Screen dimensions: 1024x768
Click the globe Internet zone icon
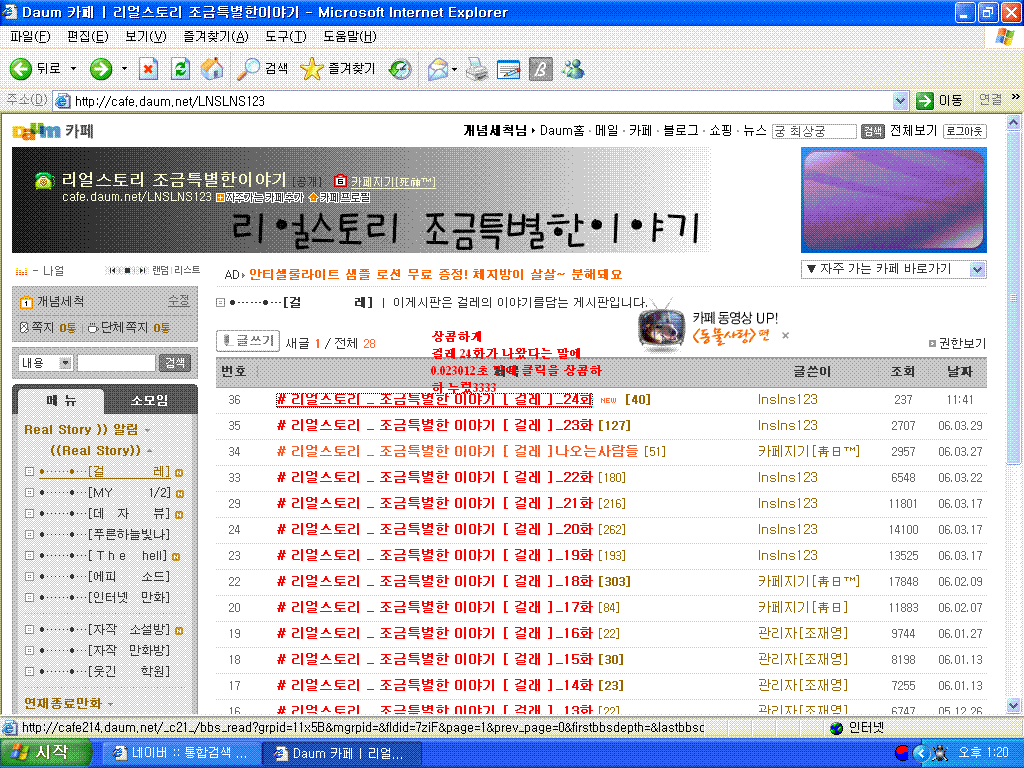pos(836,728)
